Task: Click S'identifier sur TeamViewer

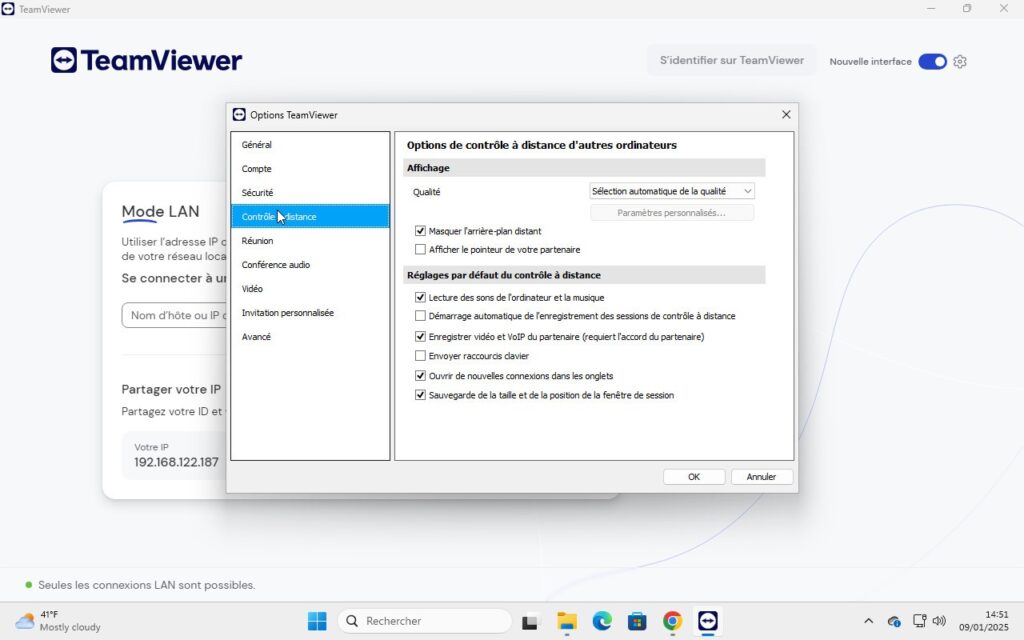Action: click(x=731, y=60)
